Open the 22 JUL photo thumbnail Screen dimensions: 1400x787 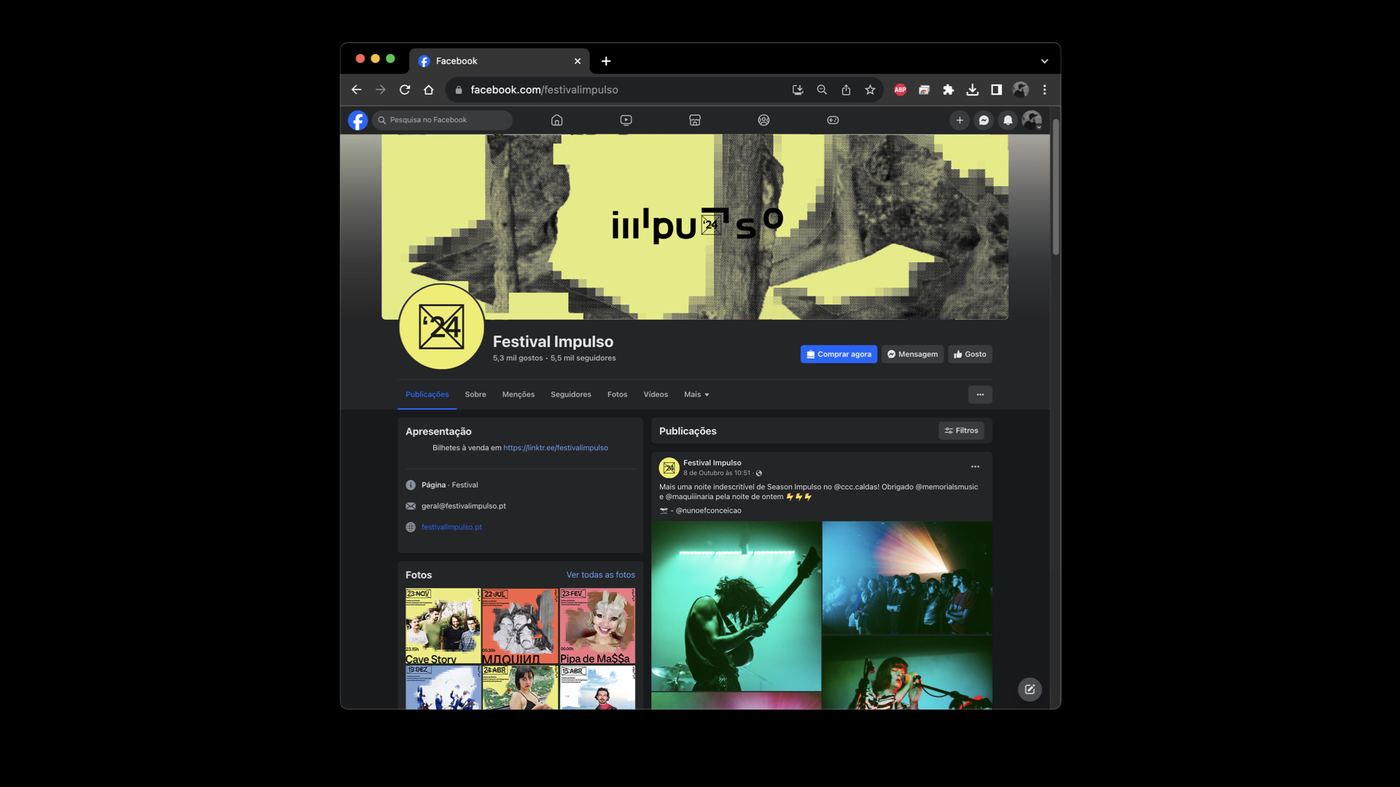(520, 626)
